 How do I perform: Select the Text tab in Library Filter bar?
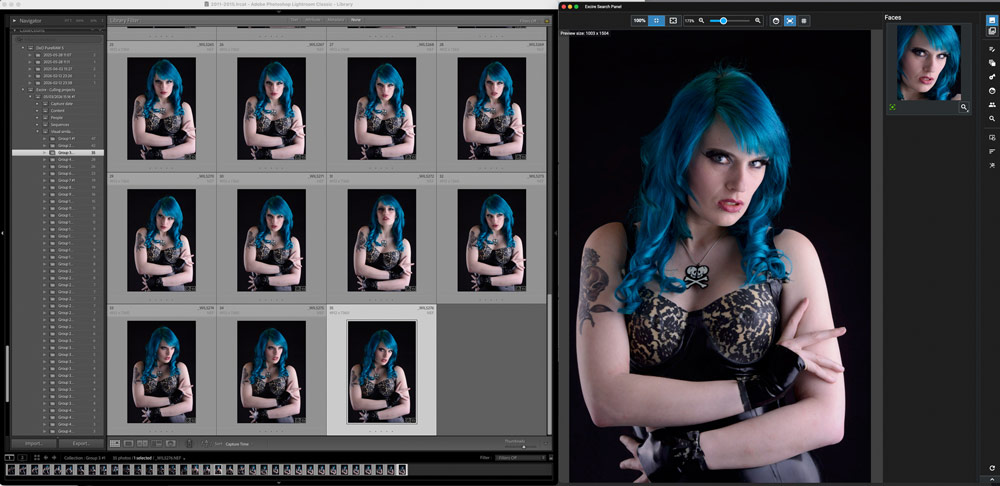click(294, 20)
